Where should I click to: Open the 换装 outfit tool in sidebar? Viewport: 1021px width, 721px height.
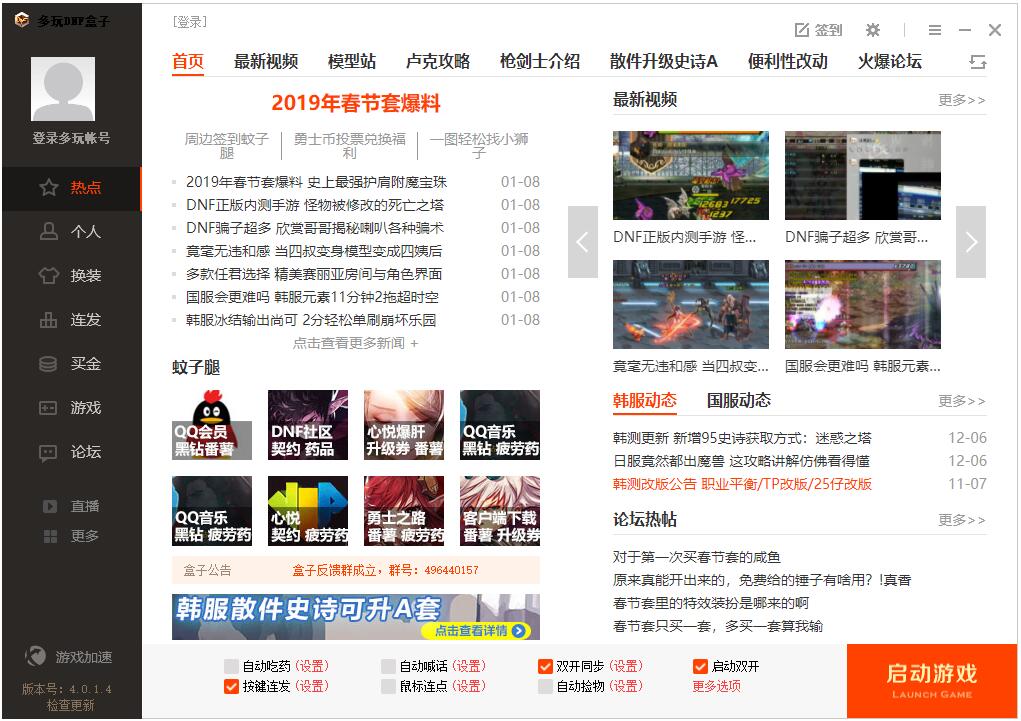[70, 275]
